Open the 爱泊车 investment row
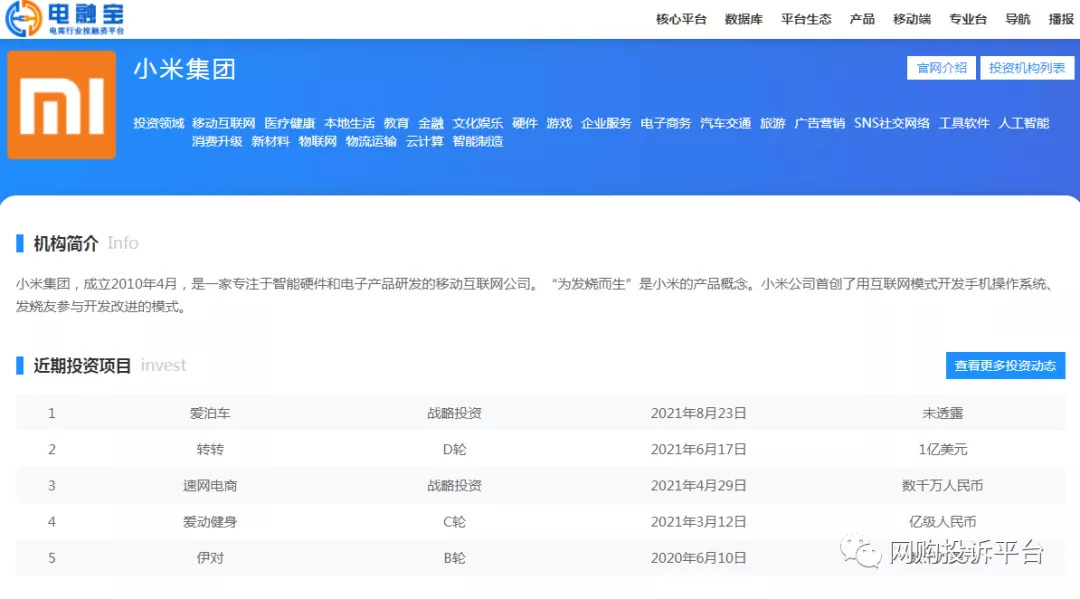Viewport: 1080px width, 599px height. 540,413
